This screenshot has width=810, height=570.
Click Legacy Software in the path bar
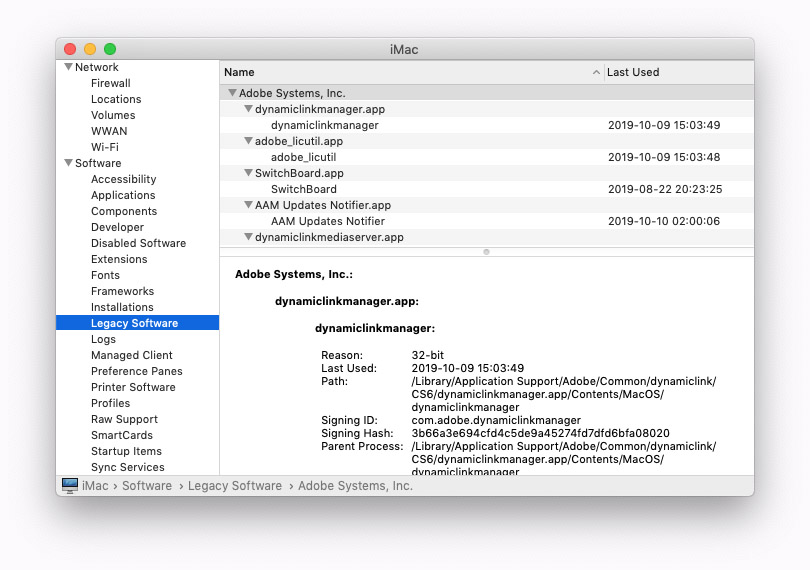click(x=235, y=486)
